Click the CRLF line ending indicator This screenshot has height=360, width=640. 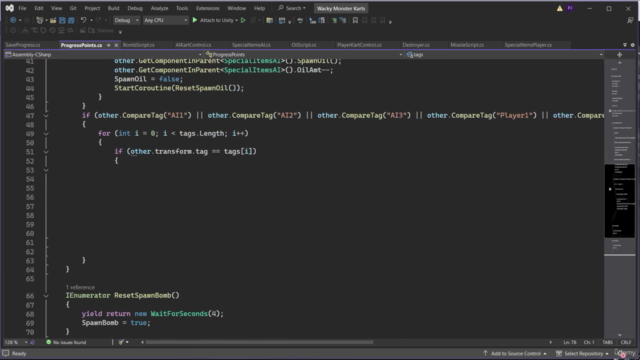[626, 342]
